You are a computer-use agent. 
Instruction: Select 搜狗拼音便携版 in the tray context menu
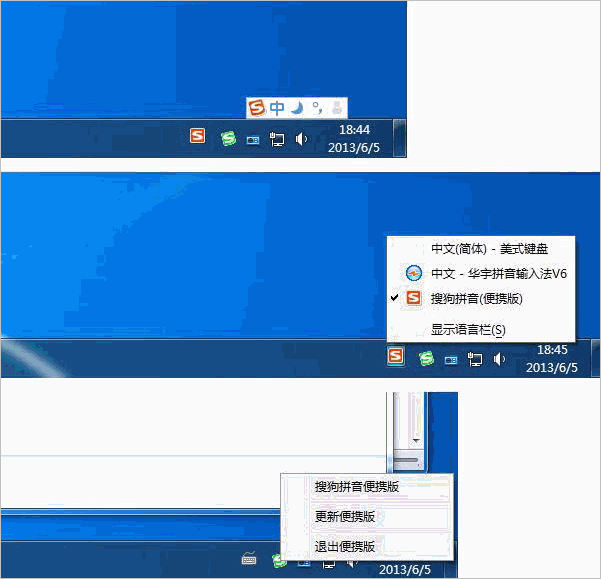[367, 487]
